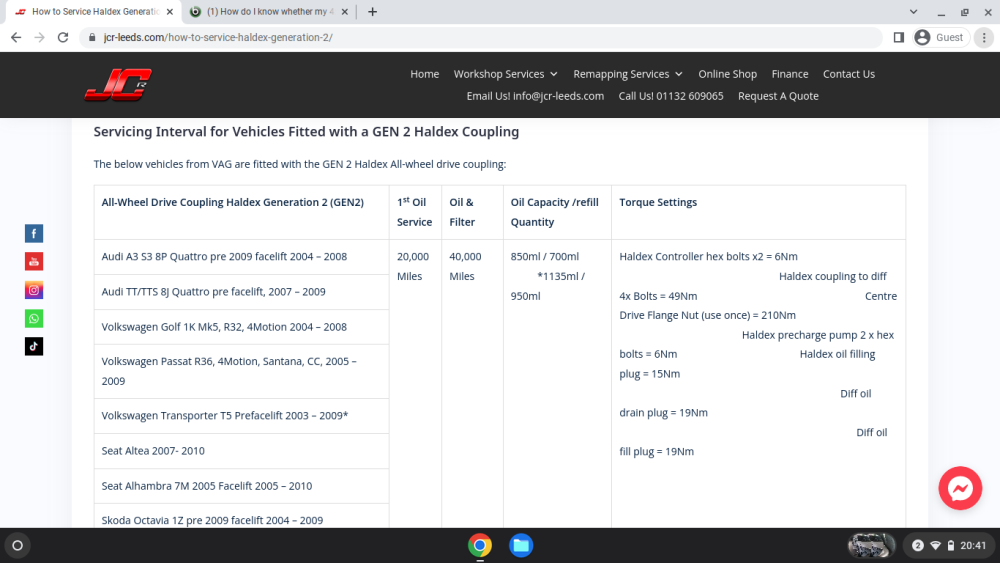Open the Instagram social sidebar icon

click(x=34, y=290)
